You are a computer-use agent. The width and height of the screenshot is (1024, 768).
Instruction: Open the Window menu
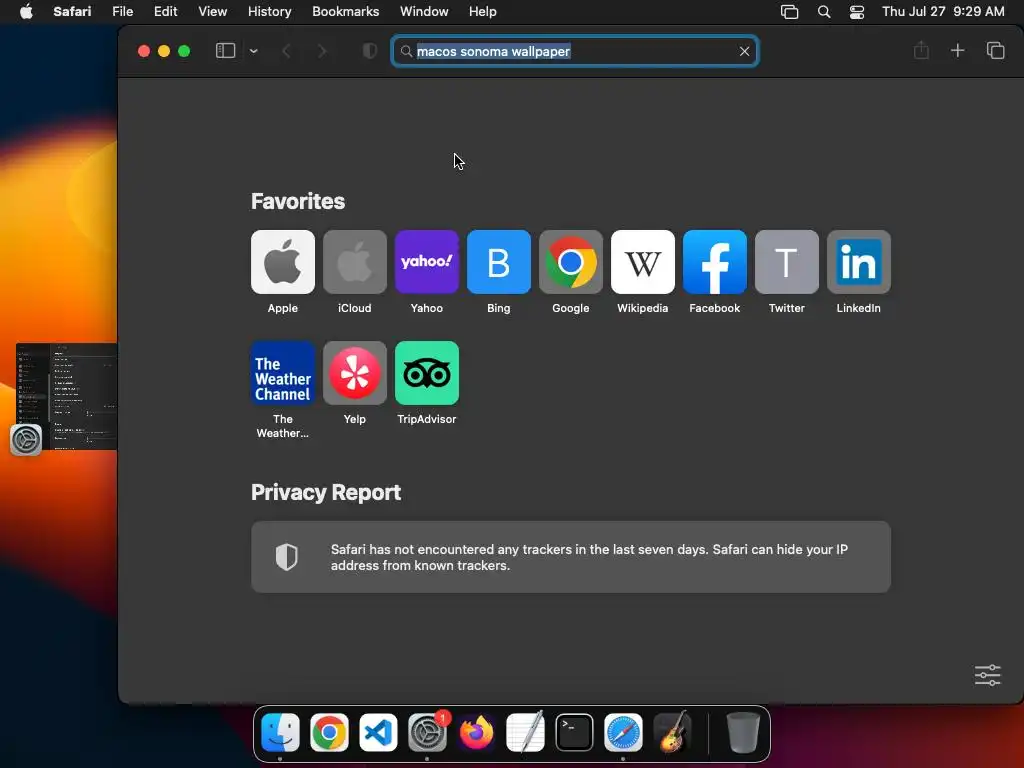coord(424,12)
